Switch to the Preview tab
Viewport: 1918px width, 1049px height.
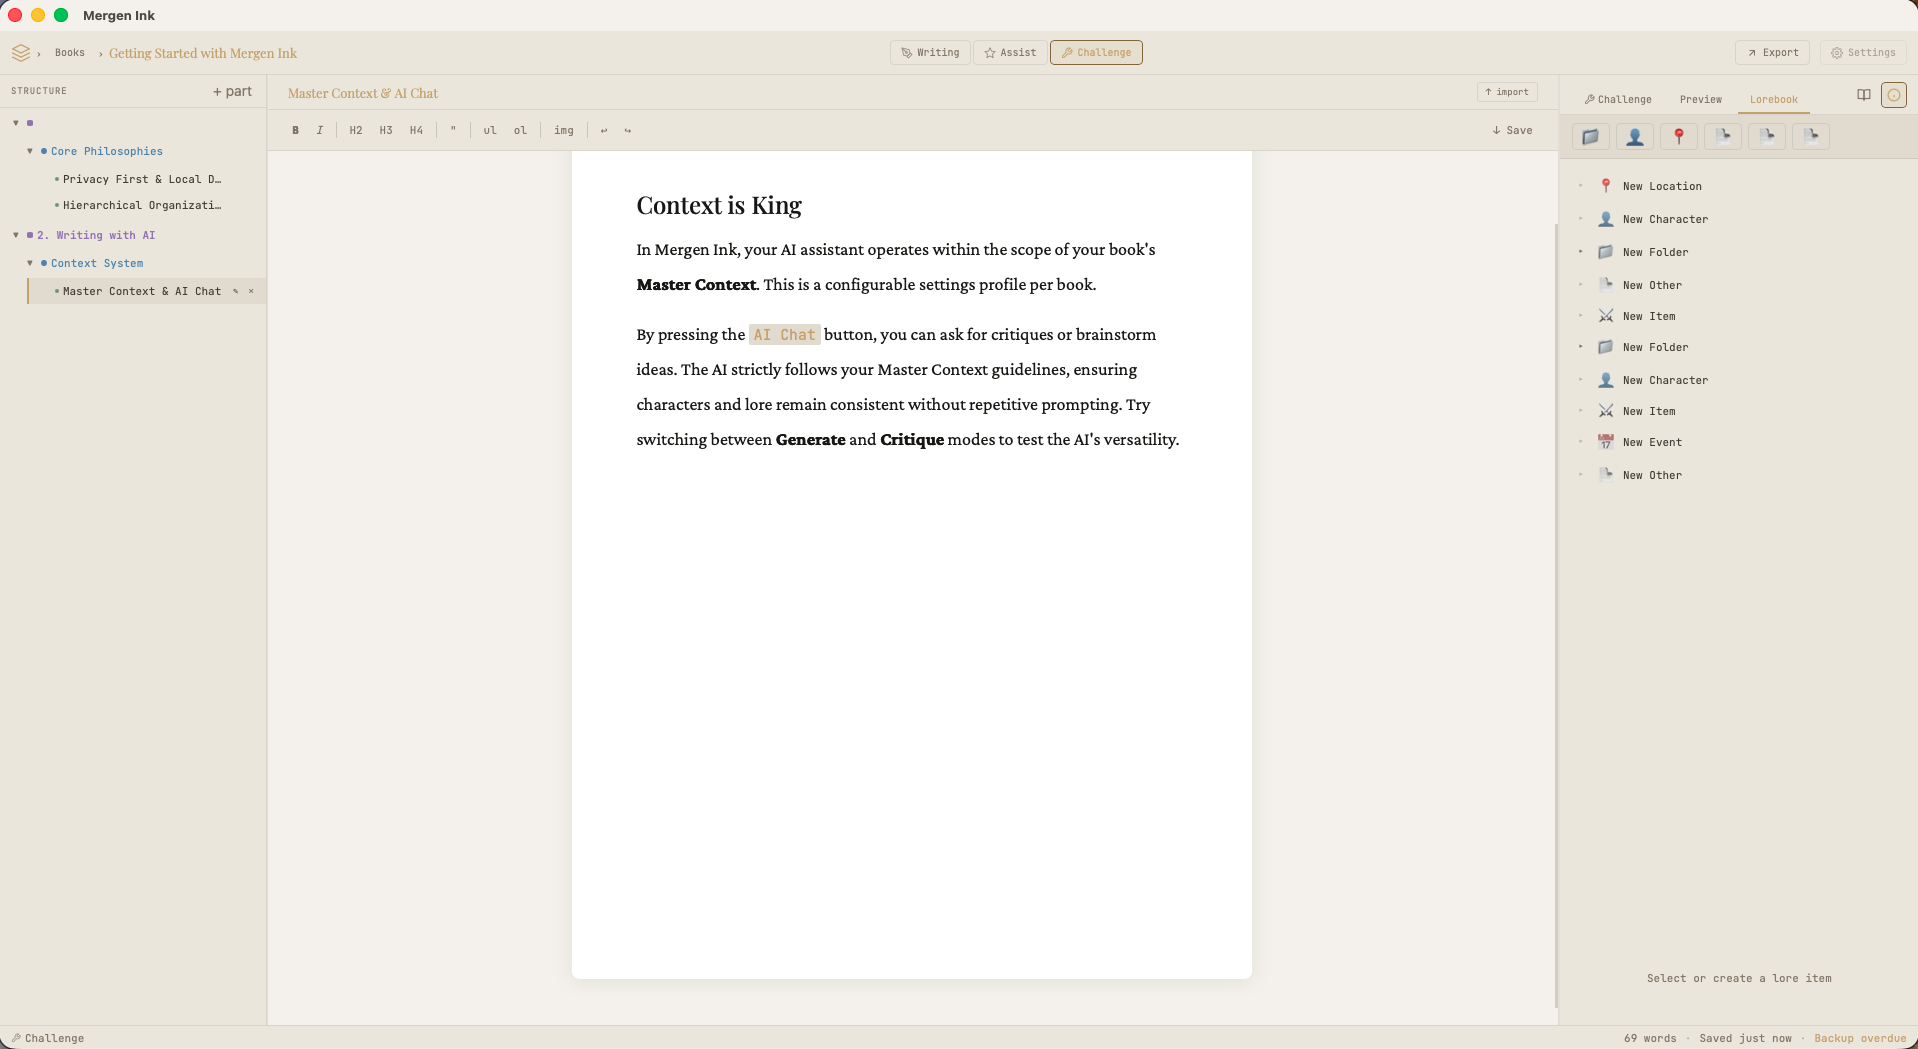[1700, 99]
